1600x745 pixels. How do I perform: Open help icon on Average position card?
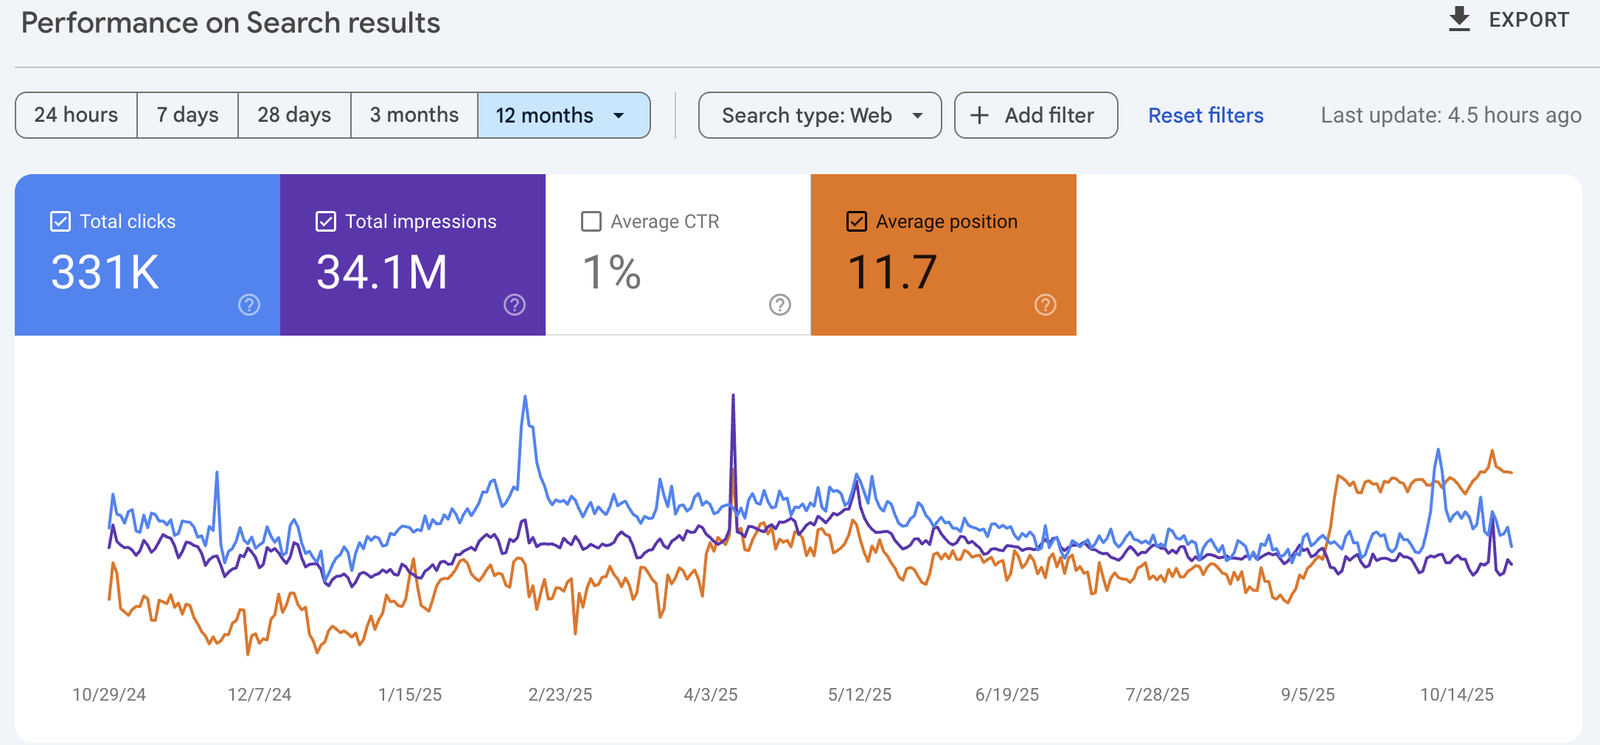click(1045, 305)
